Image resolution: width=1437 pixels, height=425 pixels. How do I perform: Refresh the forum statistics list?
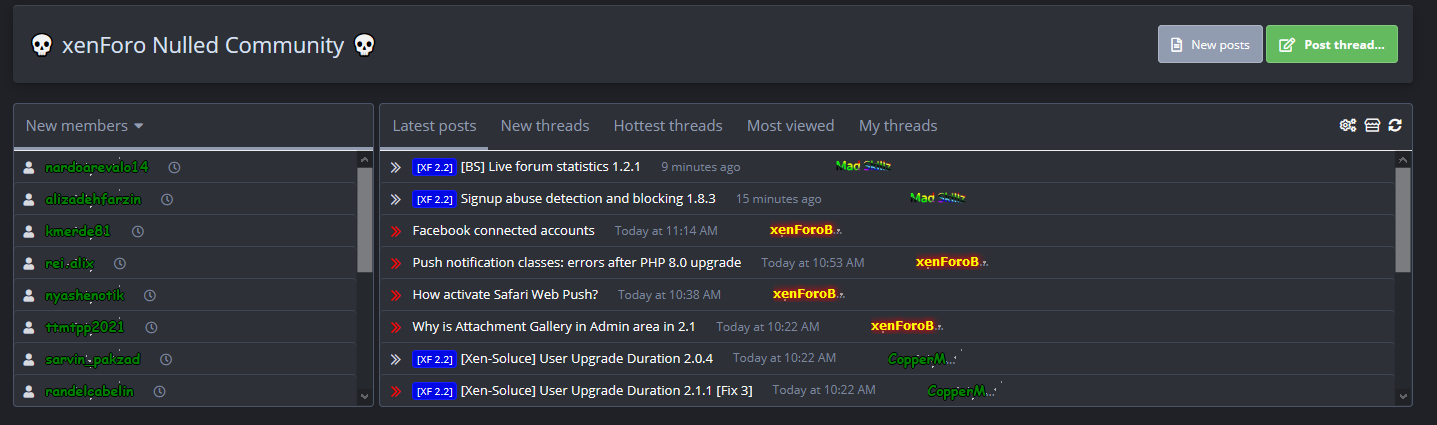1395,125
